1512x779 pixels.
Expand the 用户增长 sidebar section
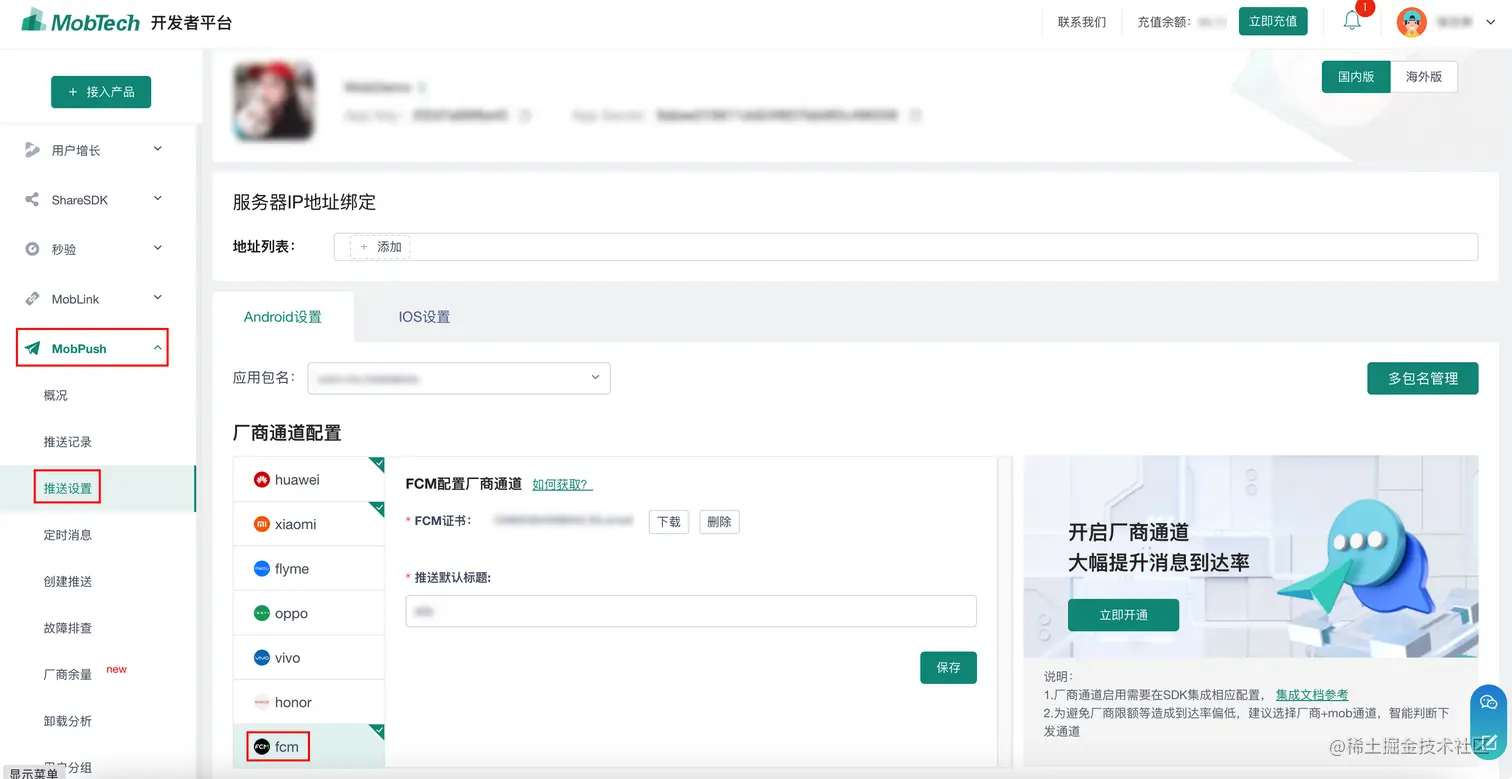click(x=91, y=148)
